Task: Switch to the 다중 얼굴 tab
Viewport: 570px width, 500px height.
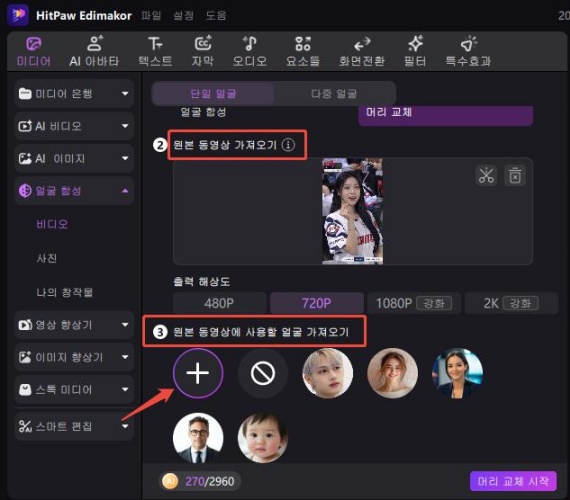Action: click(334, 94)
